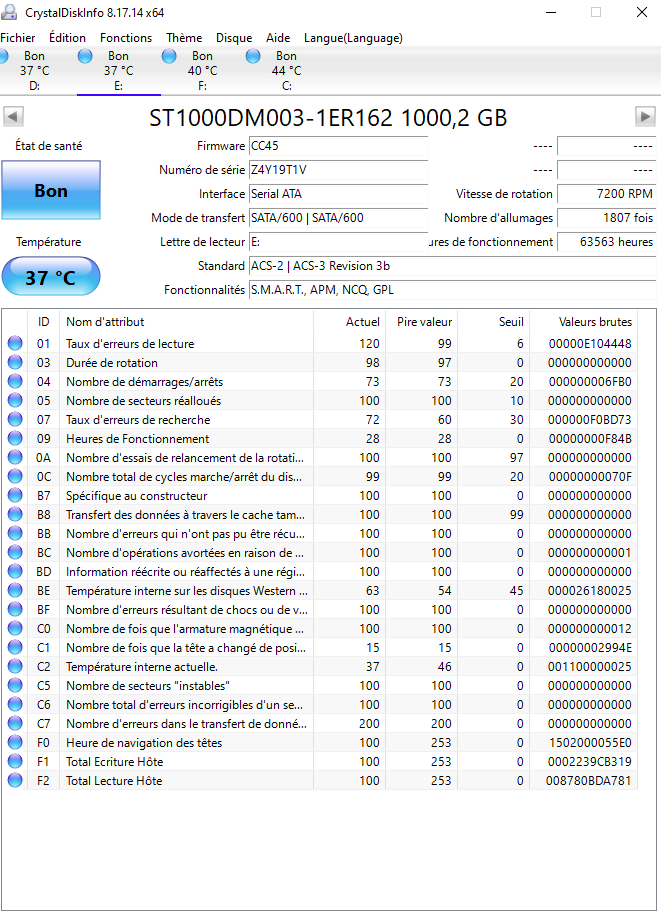Click the disk model title ST1000DM003-1ER162
The width and height of the screenshot is (661, 911).
(x=329, y=117)
